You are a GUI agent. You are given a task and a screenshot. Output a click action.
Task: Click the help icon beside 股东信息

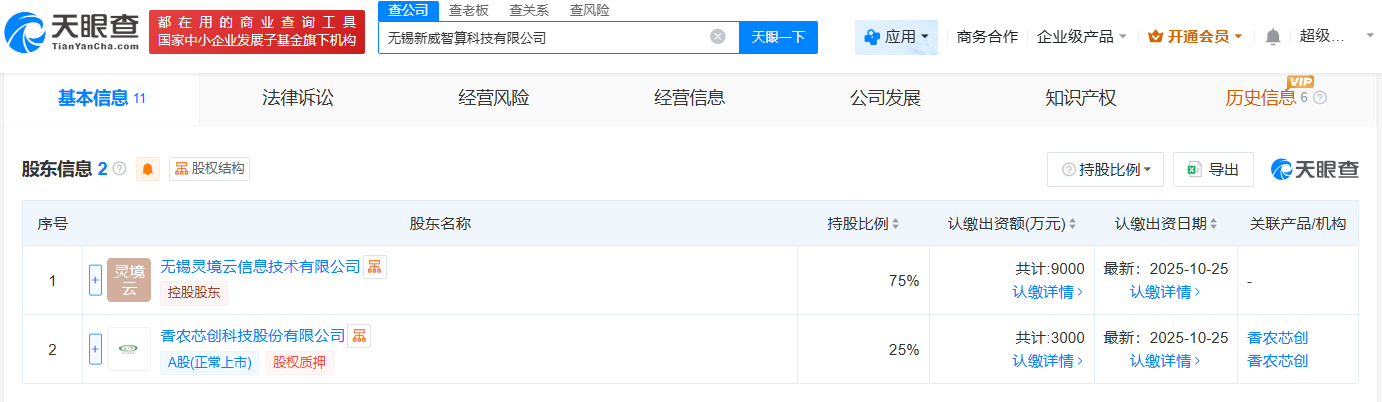point(120,169)
